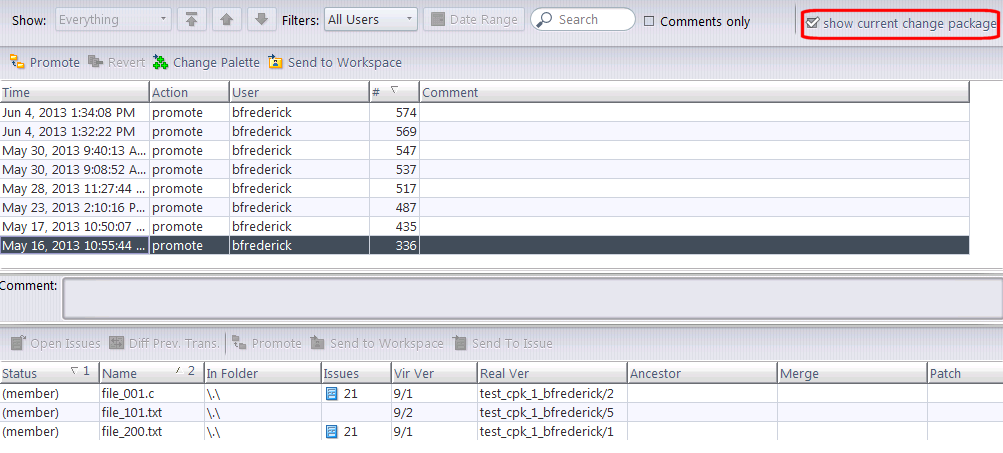Jump to top with the first arrow button
The width and height of the screenshot is (1003, 453).
pyautogui.click(x=191, y=19)
